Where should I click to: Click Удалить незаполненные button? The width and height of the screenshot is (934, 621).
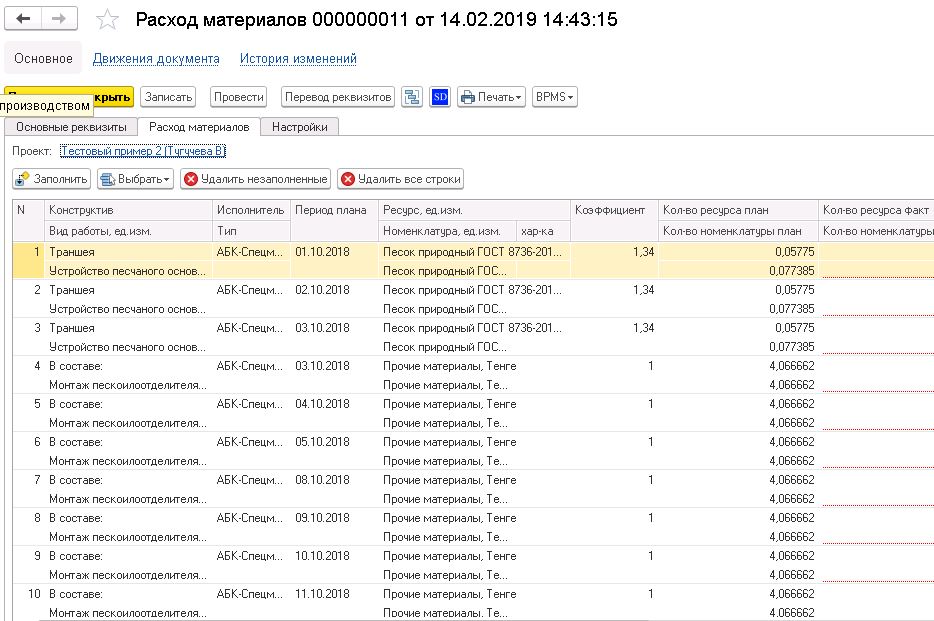tap(256, 179)
